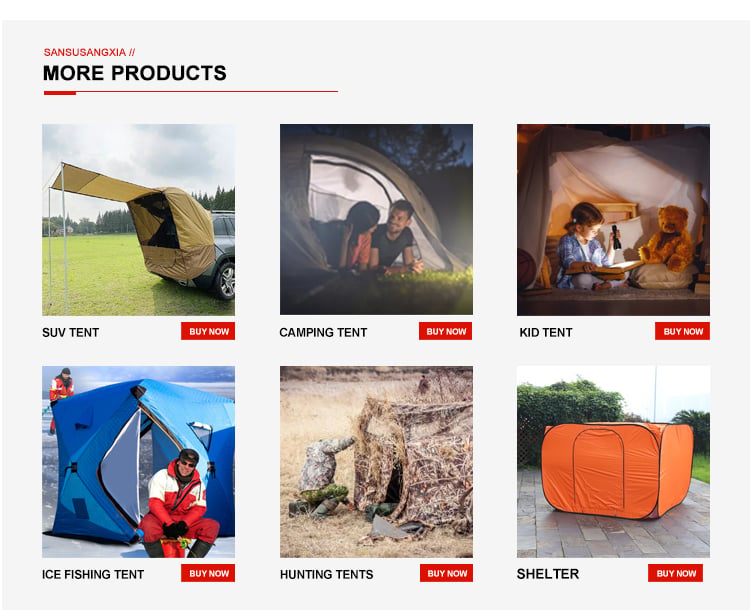
Task: Click Buy Now for Camping Tent
Action: tap(445, 331)
